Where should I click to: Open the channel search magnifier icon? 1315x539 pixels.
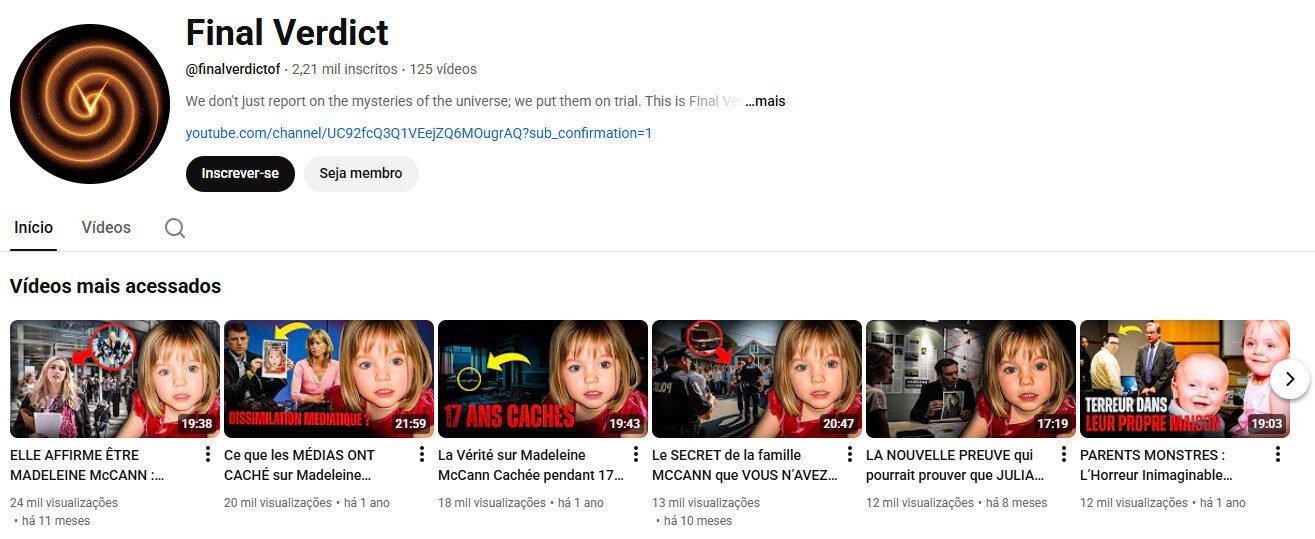(175, 228)
